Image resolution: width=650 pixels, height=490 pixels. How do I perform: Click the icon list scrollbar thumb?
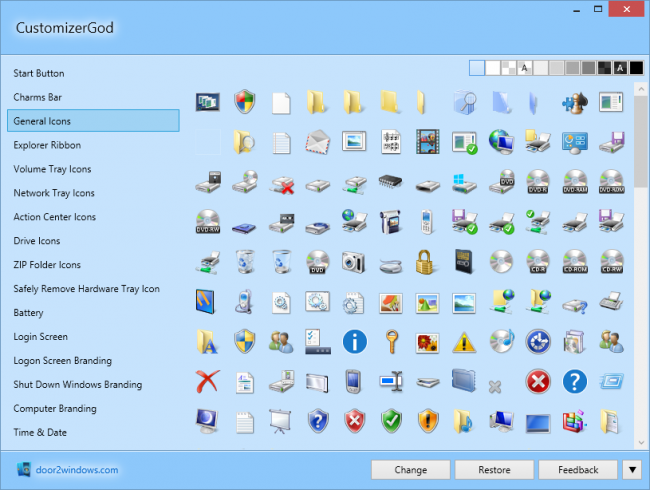(x=641, y=142)
